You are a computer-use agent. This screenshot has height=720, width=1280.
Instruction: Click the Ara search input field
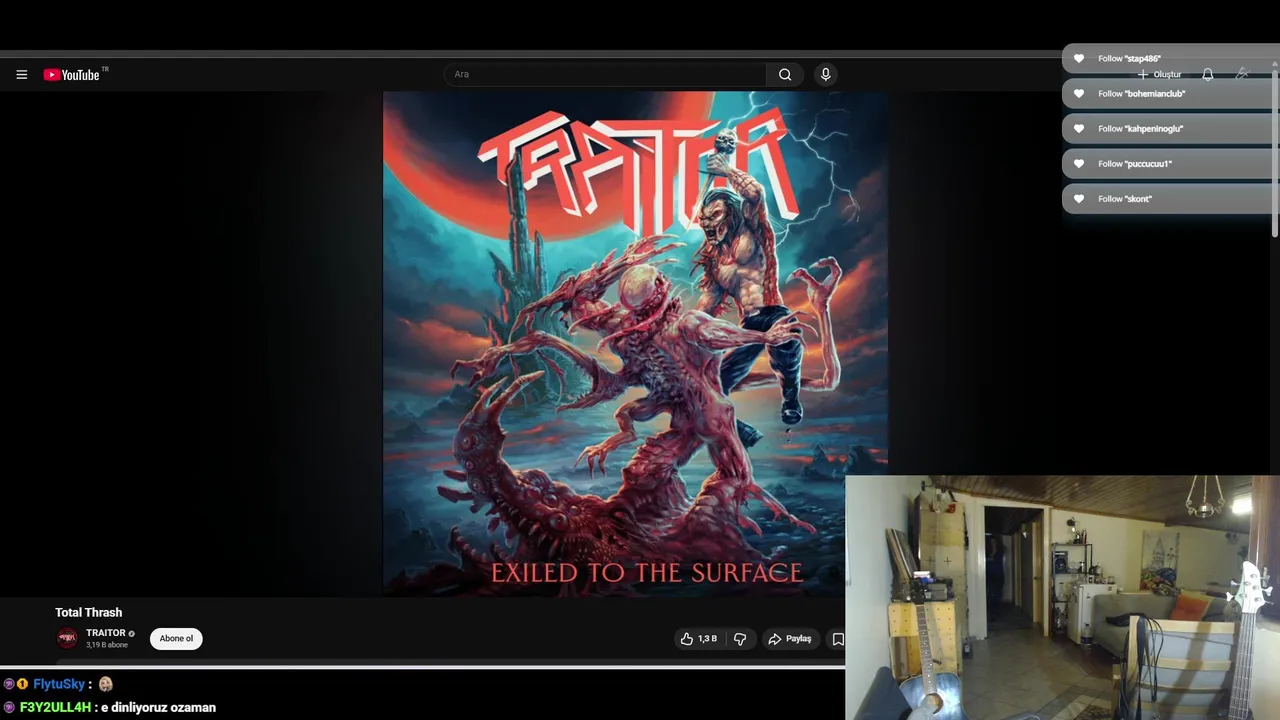tap(606, 74)
